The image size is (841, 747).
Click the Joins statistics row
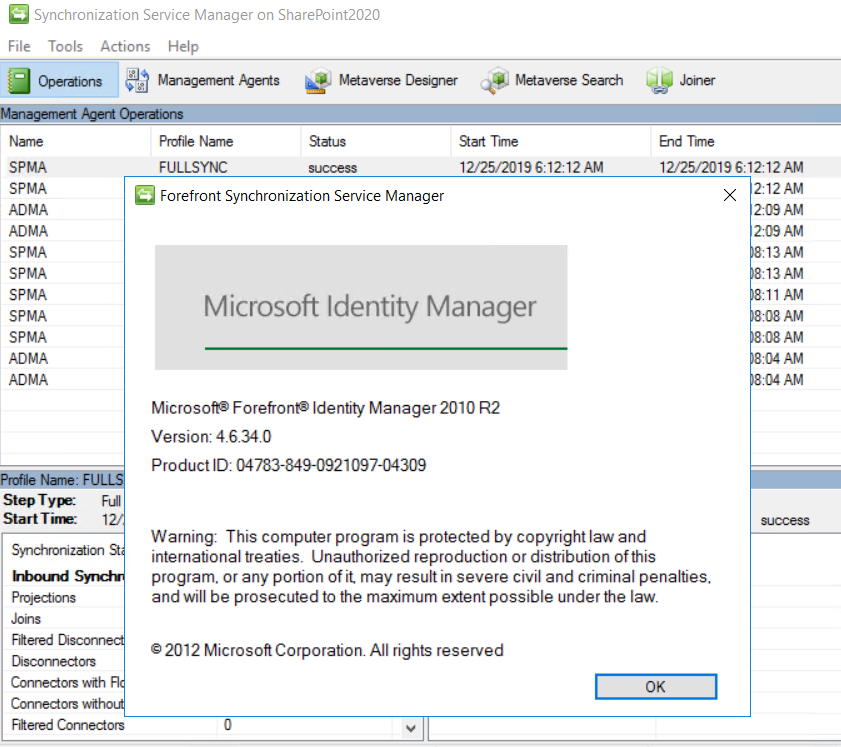pos(26,619)
